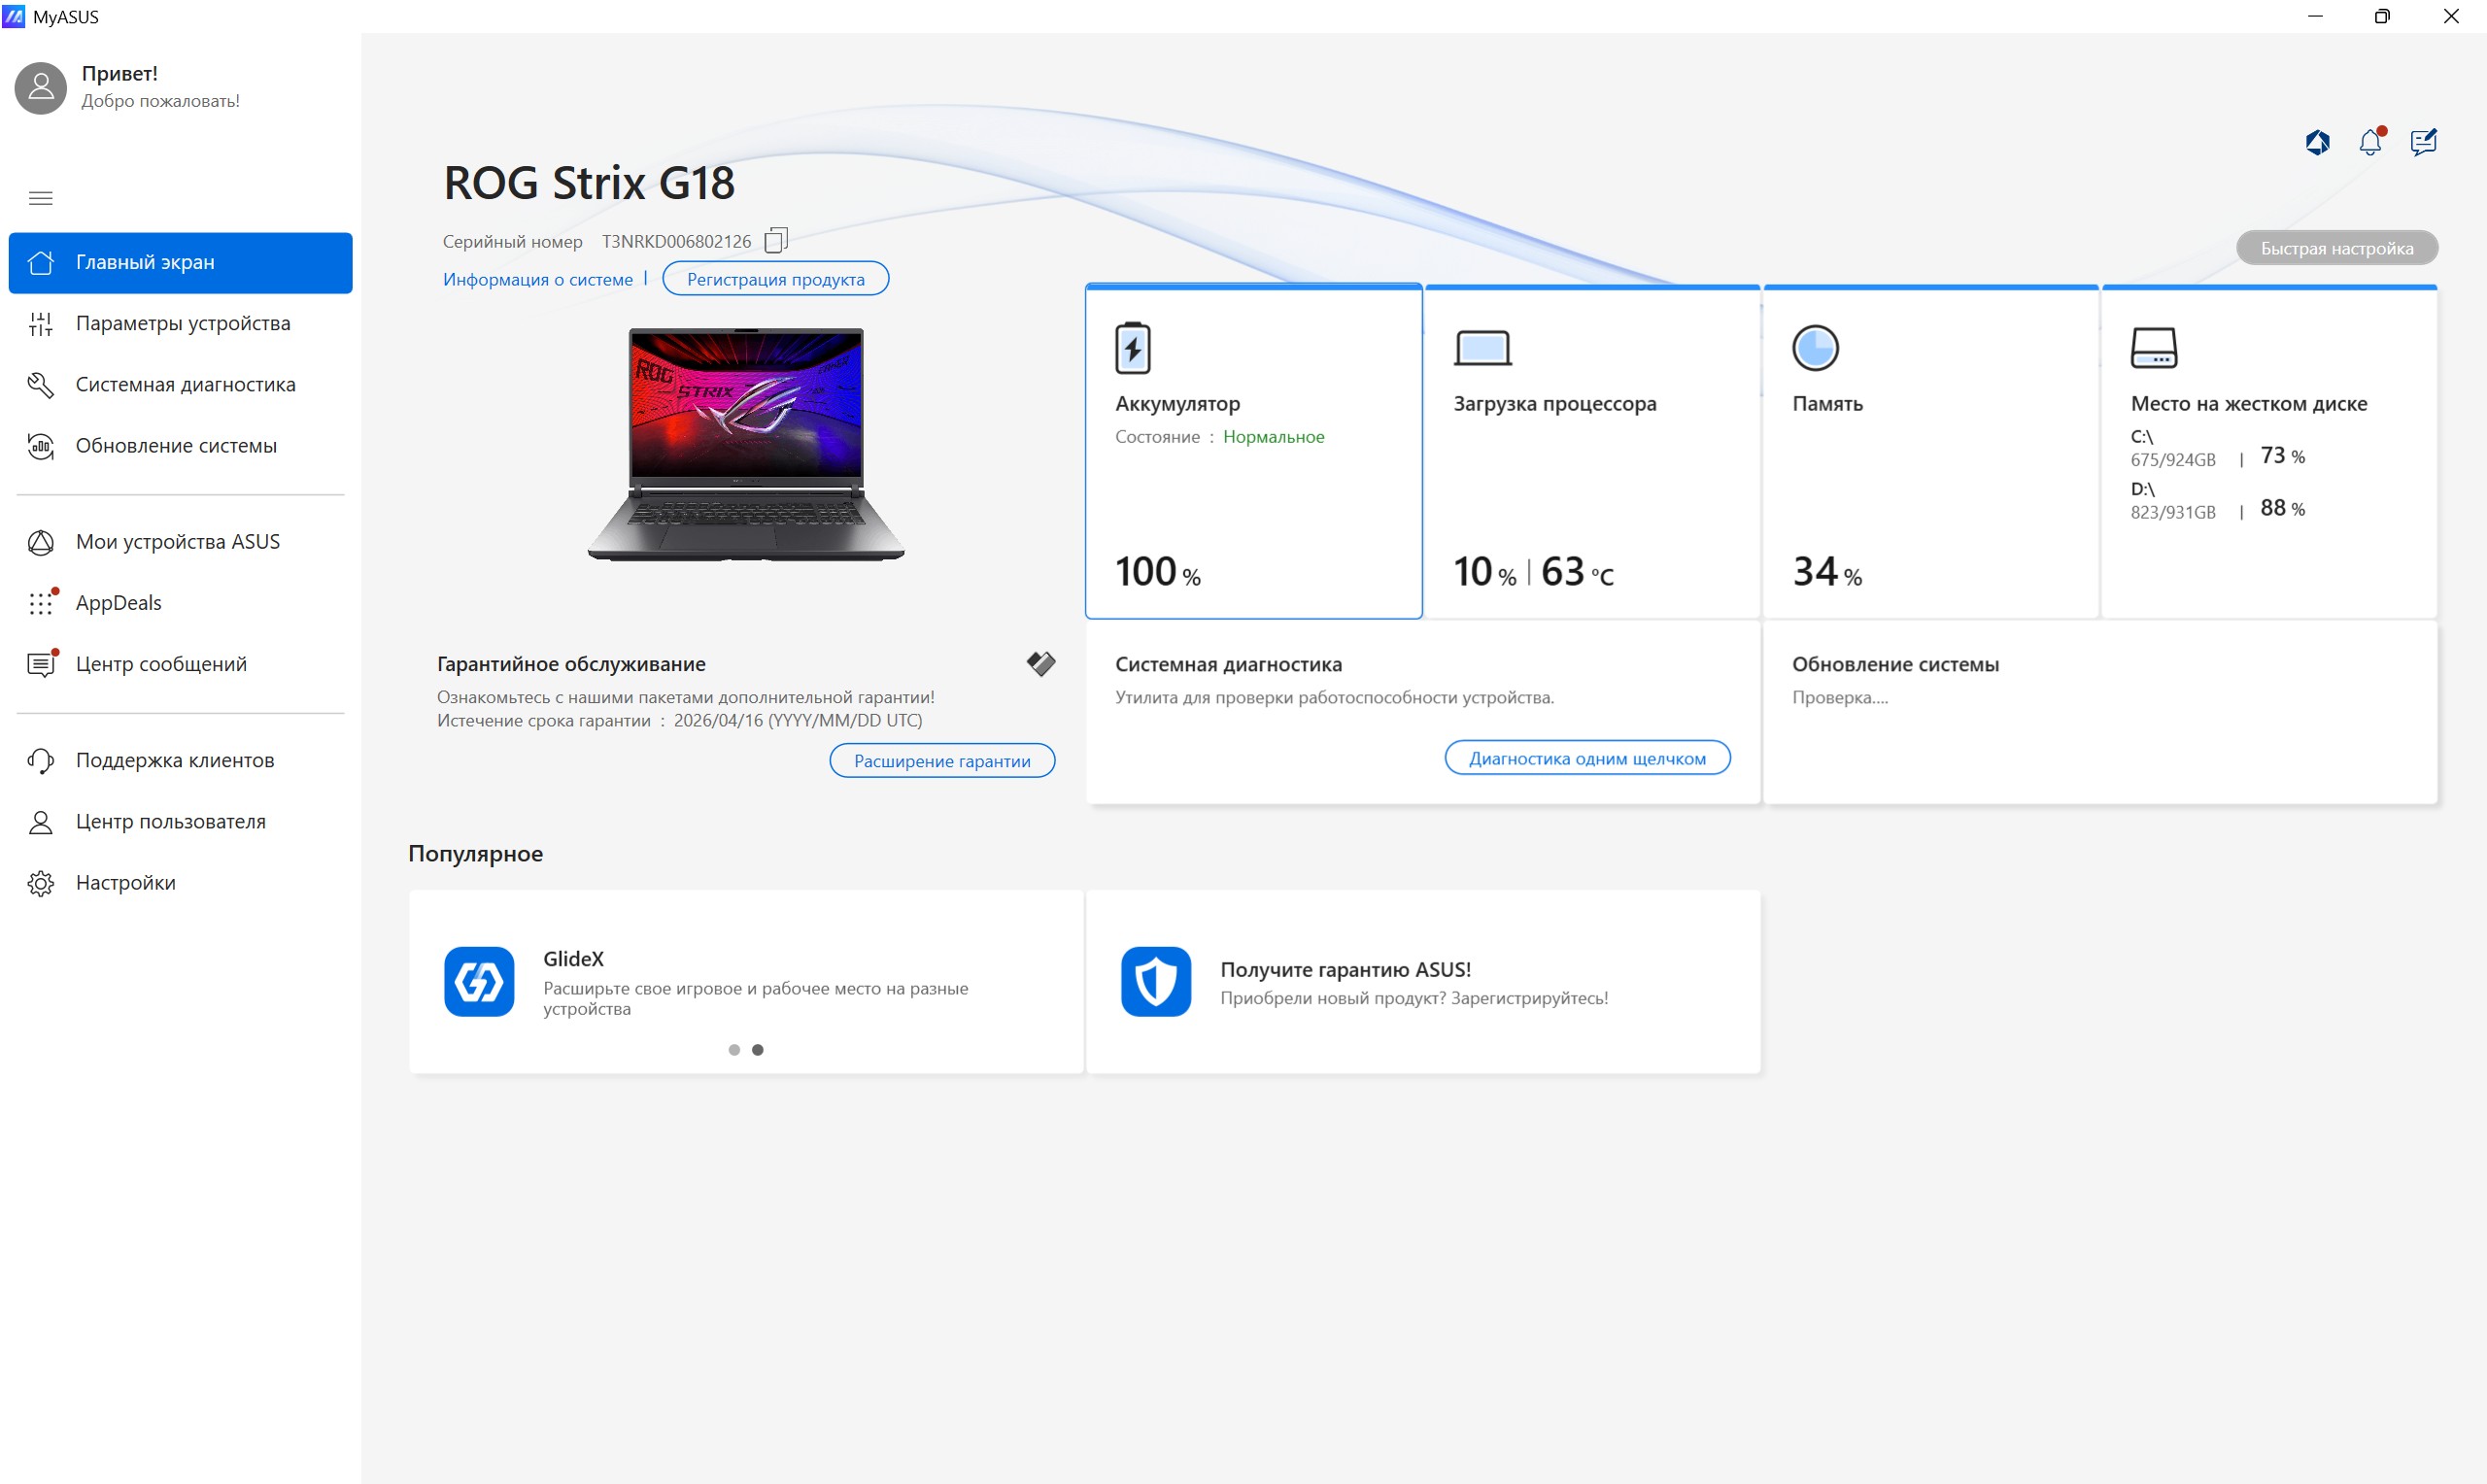Open Настройки in the sidebar
Viewport: 2487px width, 1484px height.
181,883
